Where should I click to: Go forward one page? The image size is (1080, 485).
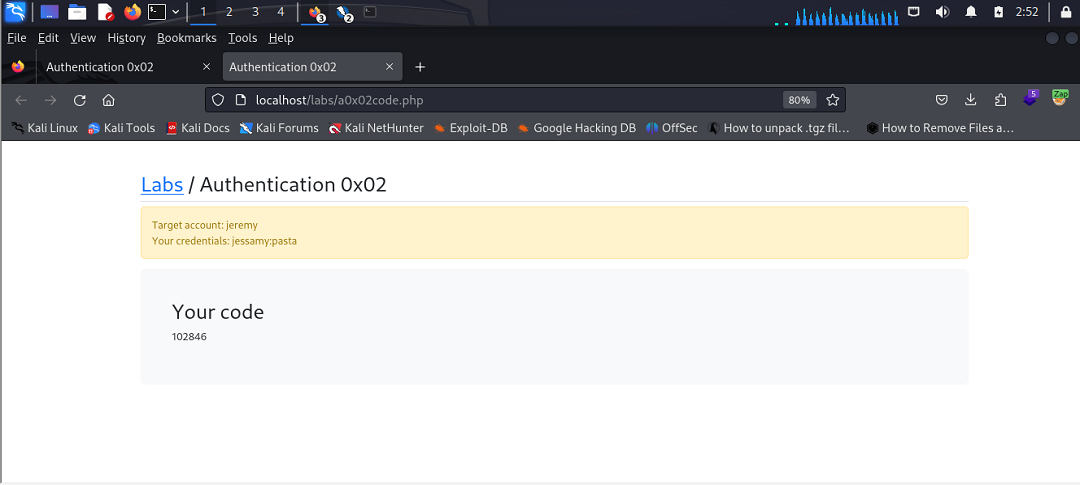pyautogui.click(x=50, y=100)
